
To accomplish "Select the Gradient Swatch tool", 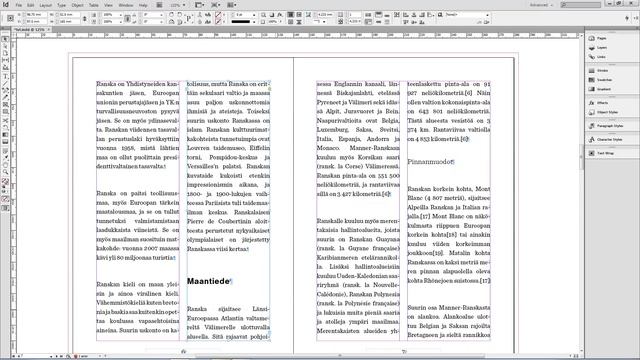I will tap(5, 135).
